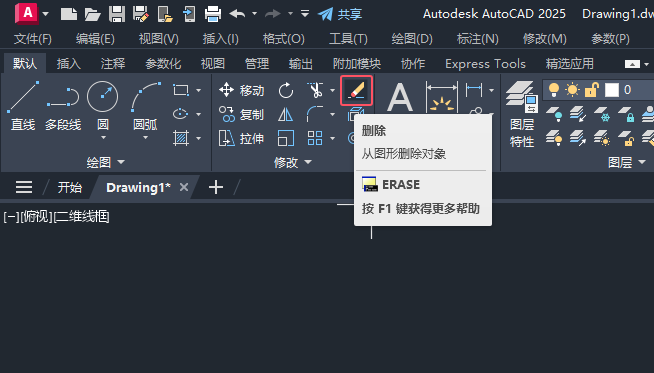Click the Layer Lock teal padlock icon
654x373 pixels.
(626, 114)
